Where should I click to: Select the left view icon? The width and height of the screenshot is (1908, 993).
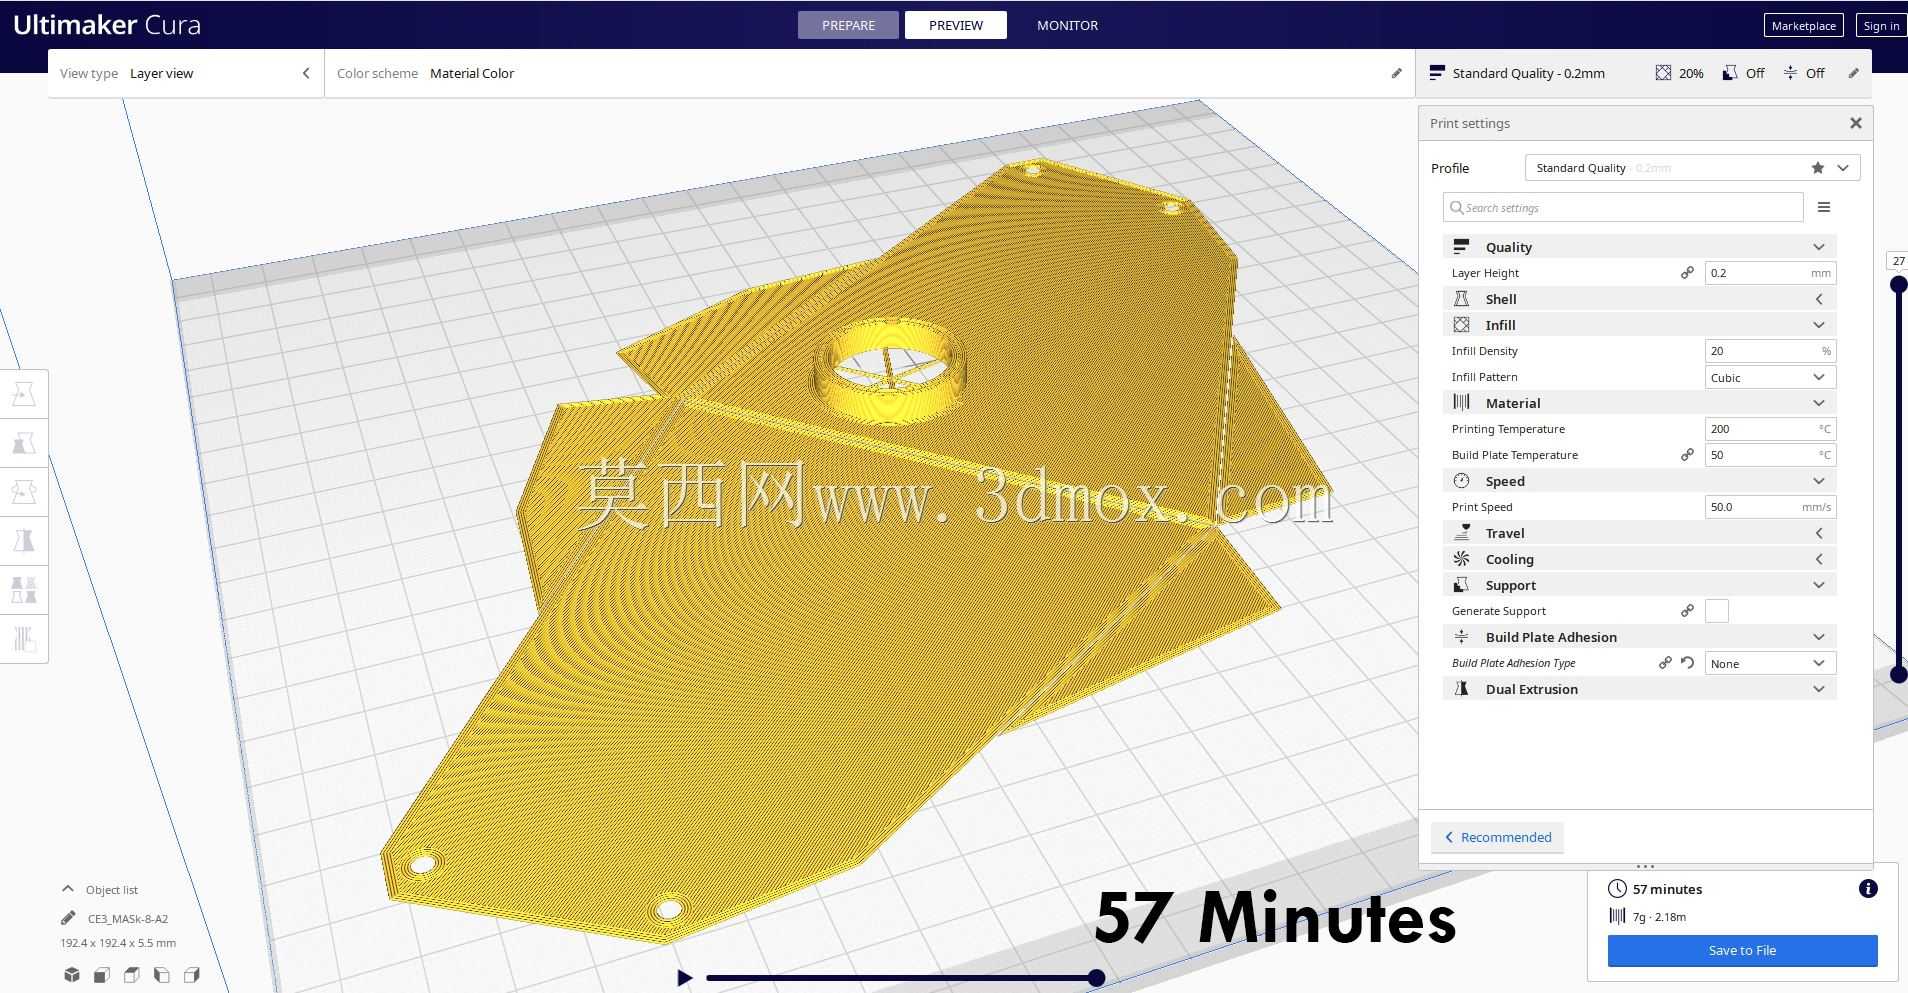(x=161, y=975)
